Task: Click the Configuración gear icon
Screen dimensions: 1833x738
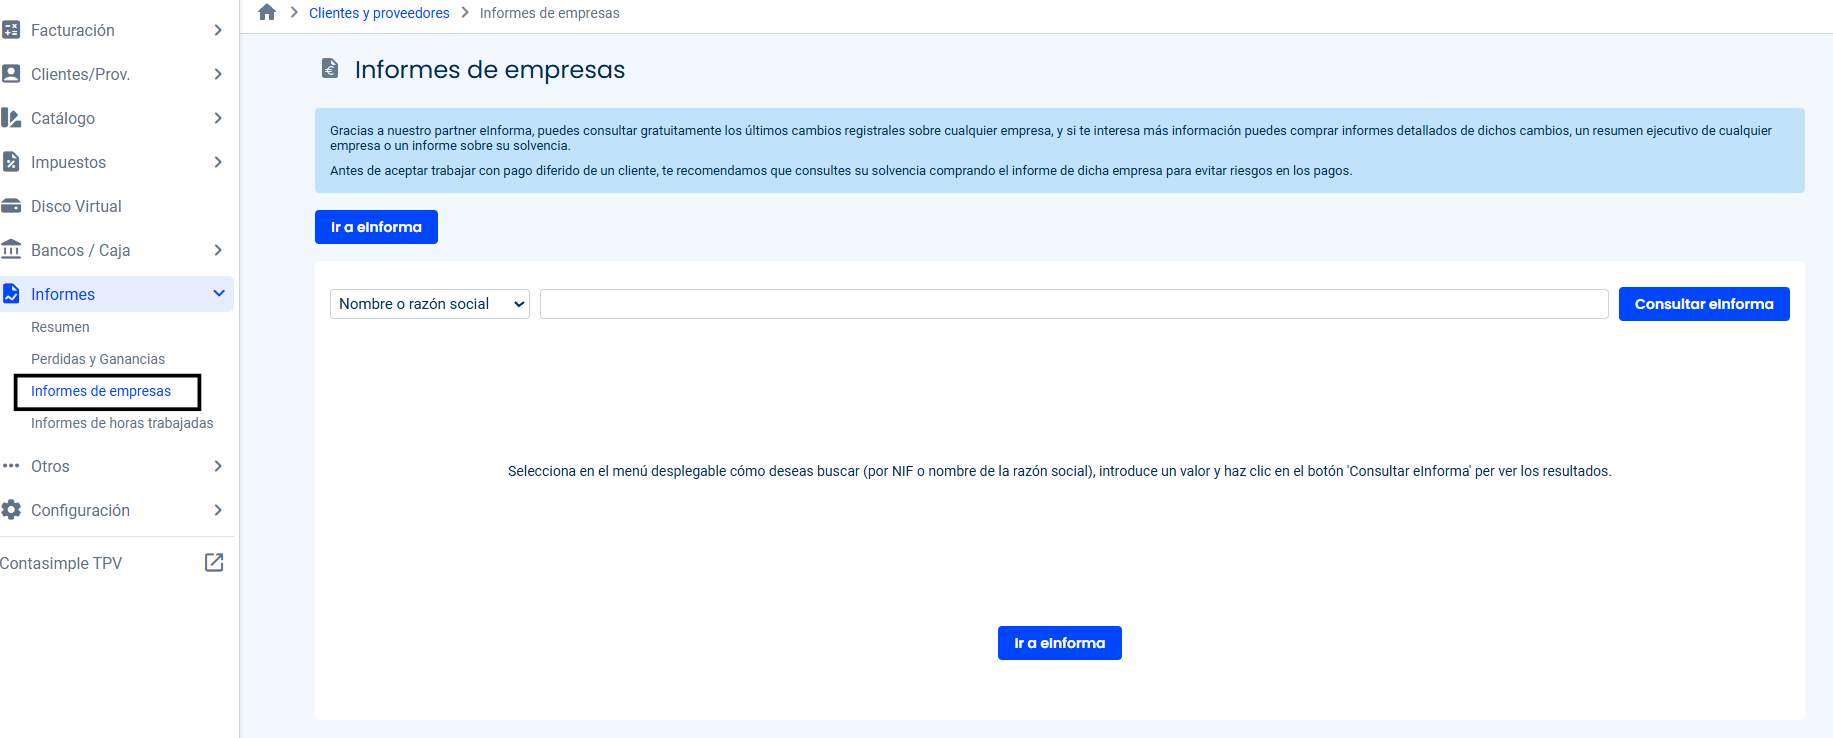Action: [x=11, y=510]
